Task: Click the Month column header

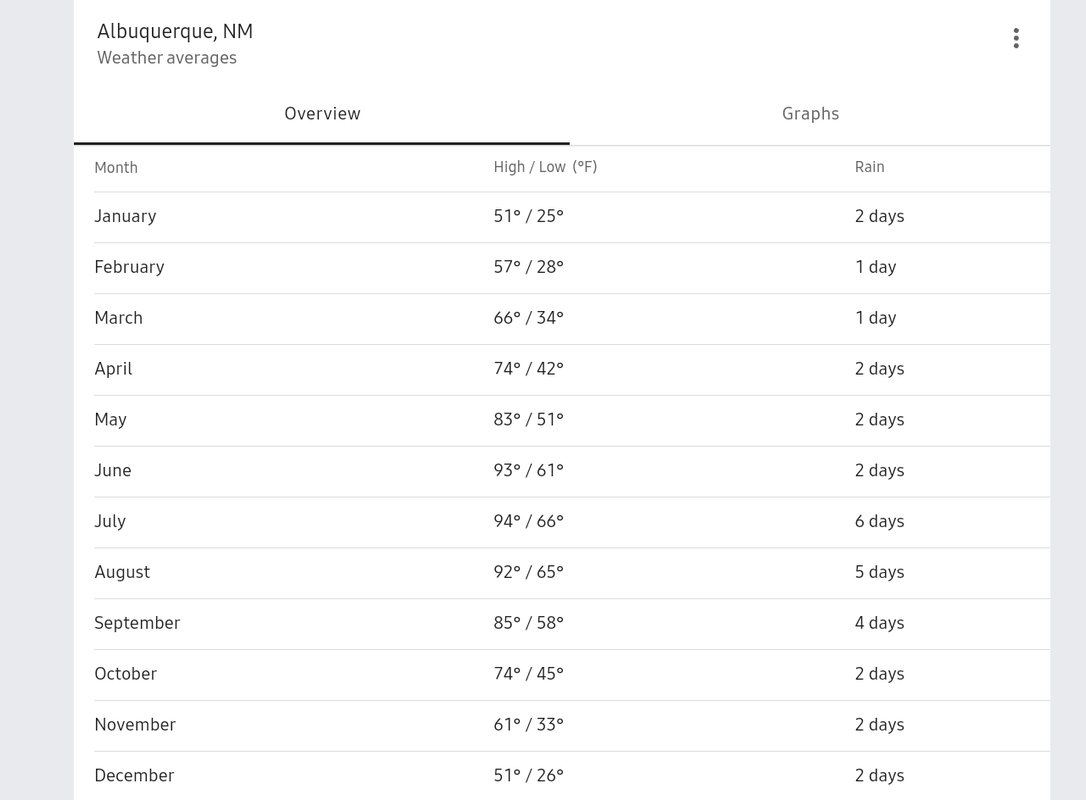Action: tap(116, 167)
